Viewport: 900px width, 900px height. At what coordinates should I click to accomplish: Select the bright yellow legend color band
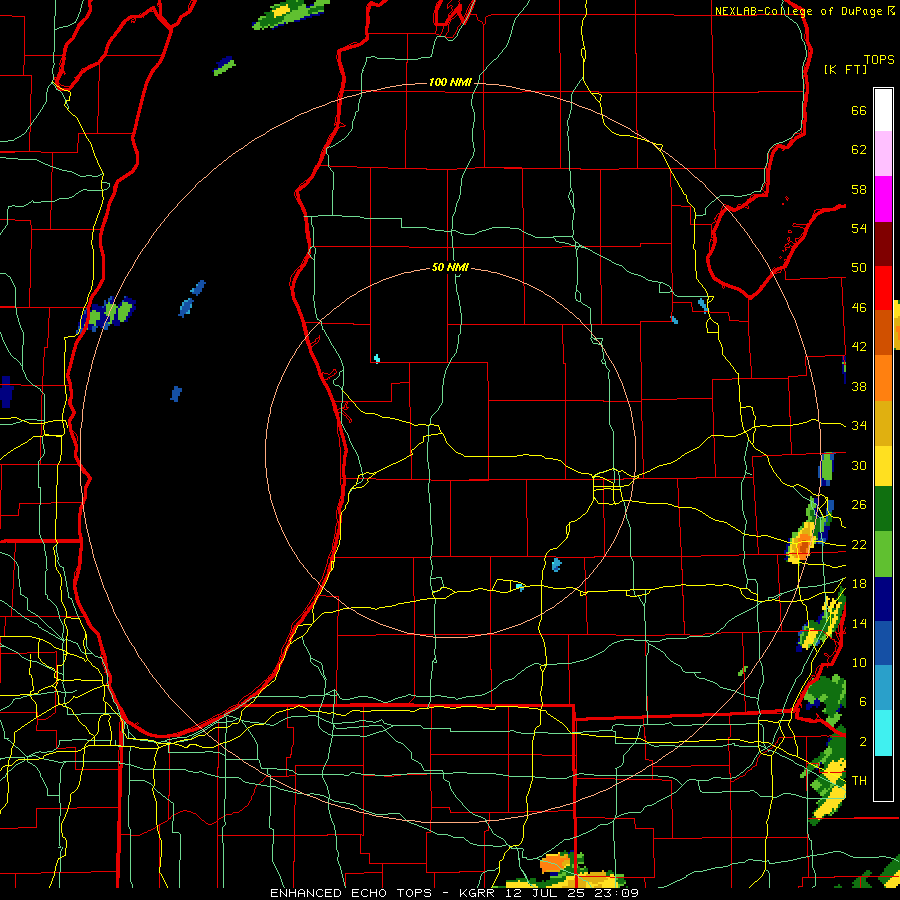pos(883,466)
